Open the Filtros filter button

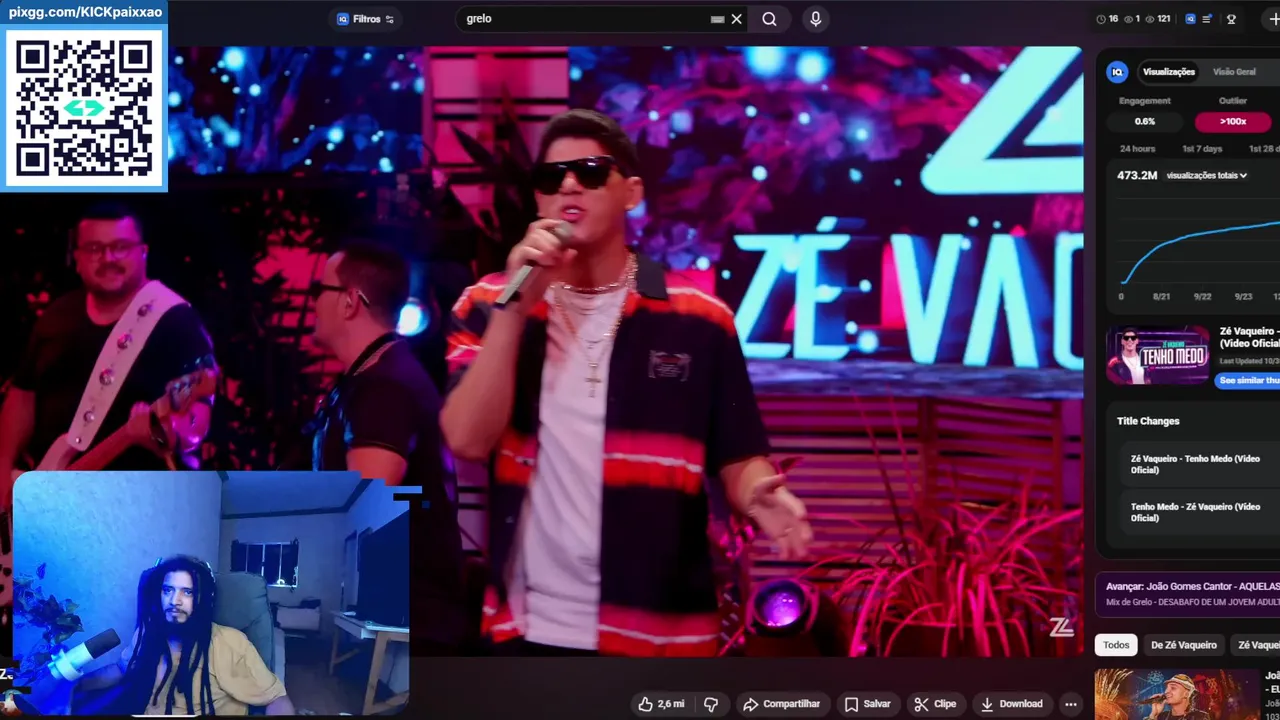365,19
